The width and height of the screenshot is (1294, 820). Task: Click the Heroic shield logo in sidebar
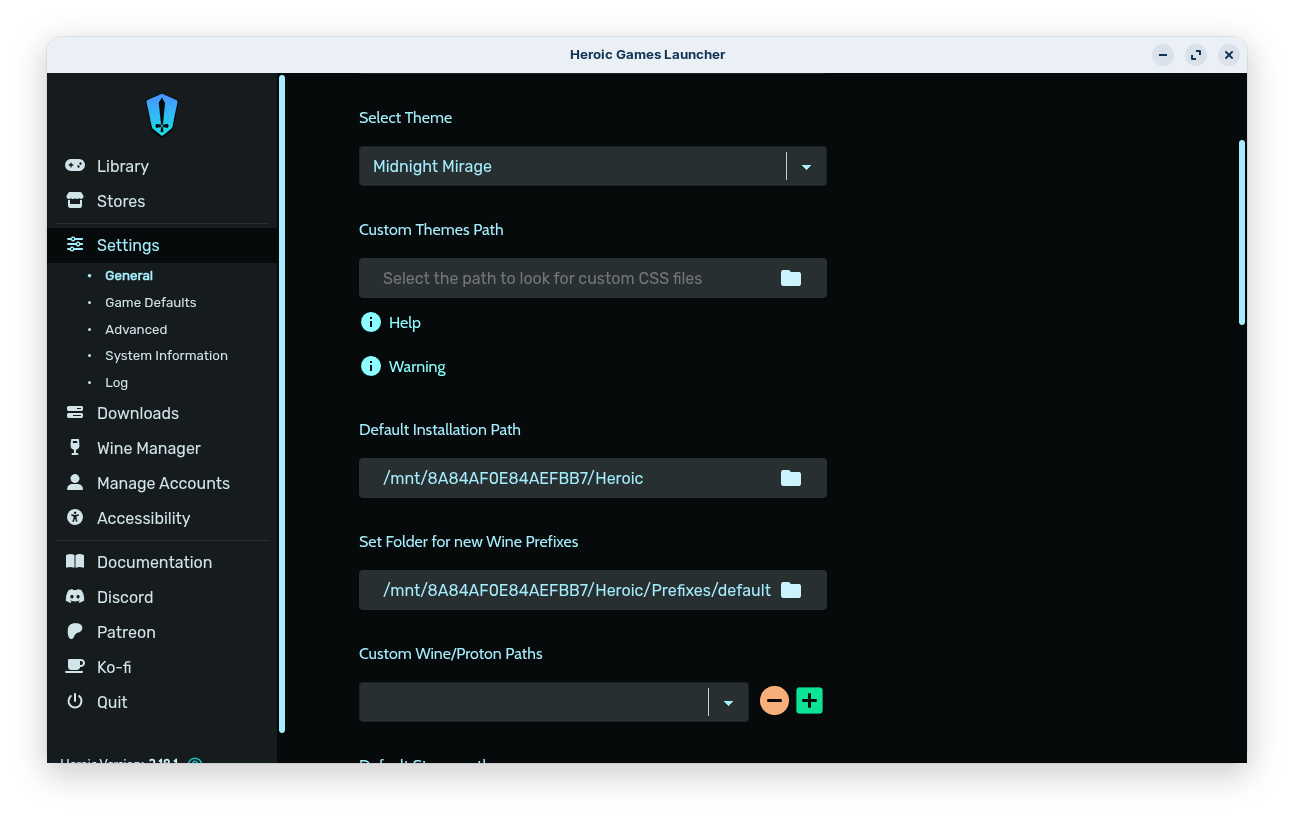(162, 114)
